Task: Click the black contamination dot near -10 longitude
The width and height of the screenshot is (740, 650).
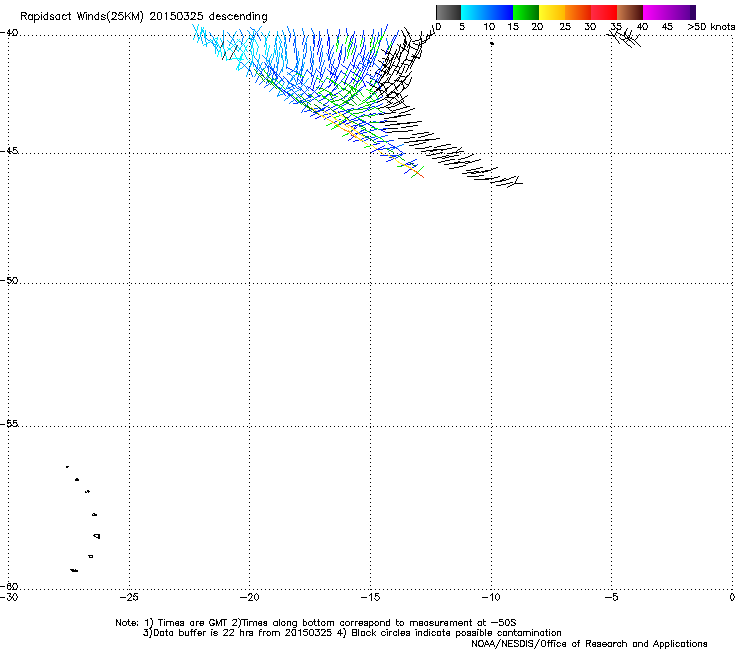Action: [492, 43]
